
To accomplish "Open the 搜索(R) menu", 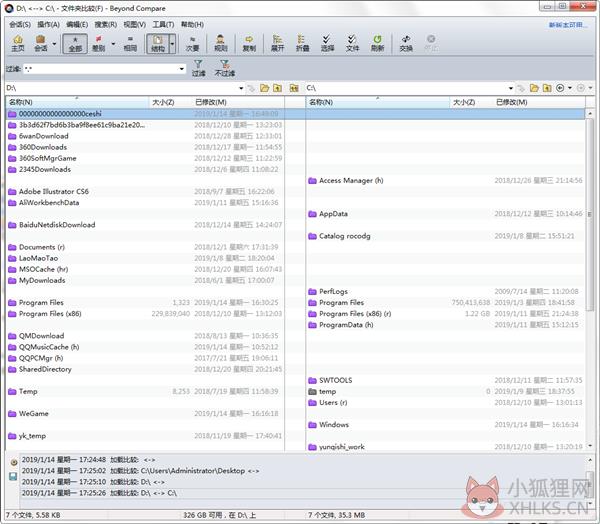I will click(x=106, y=24).
